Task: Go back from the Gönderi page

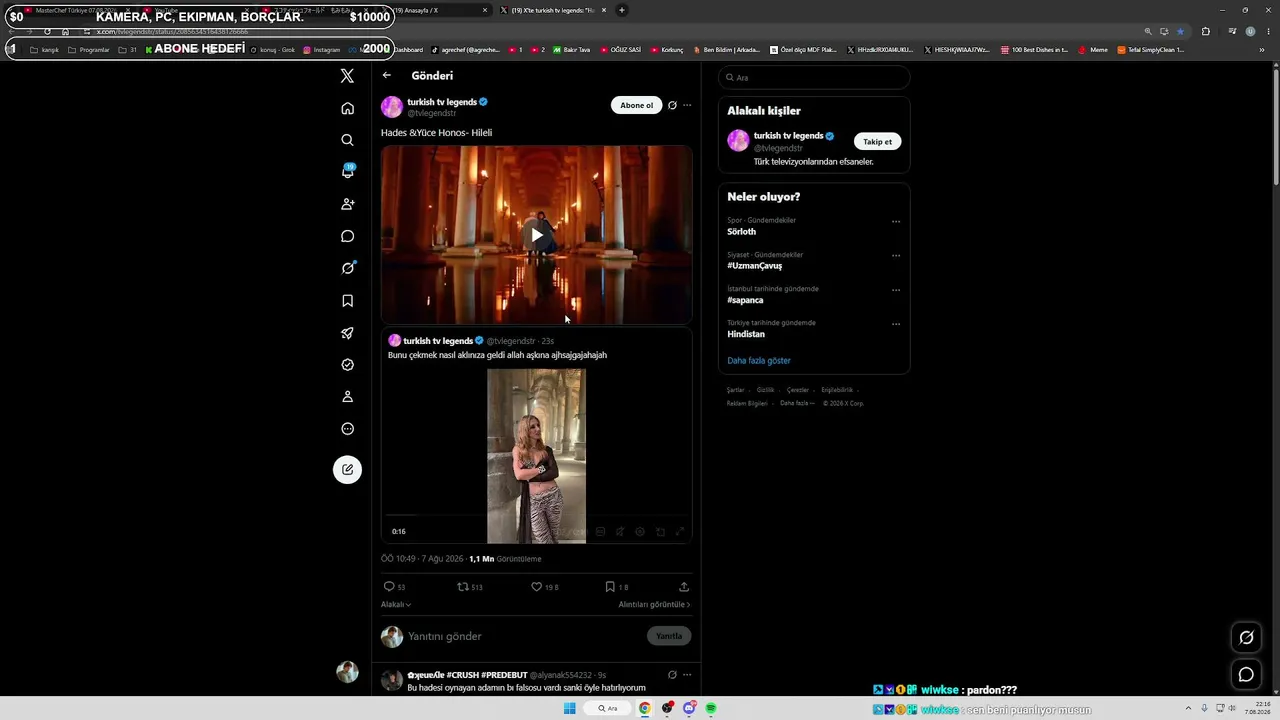Action: [x=387, y=75]
